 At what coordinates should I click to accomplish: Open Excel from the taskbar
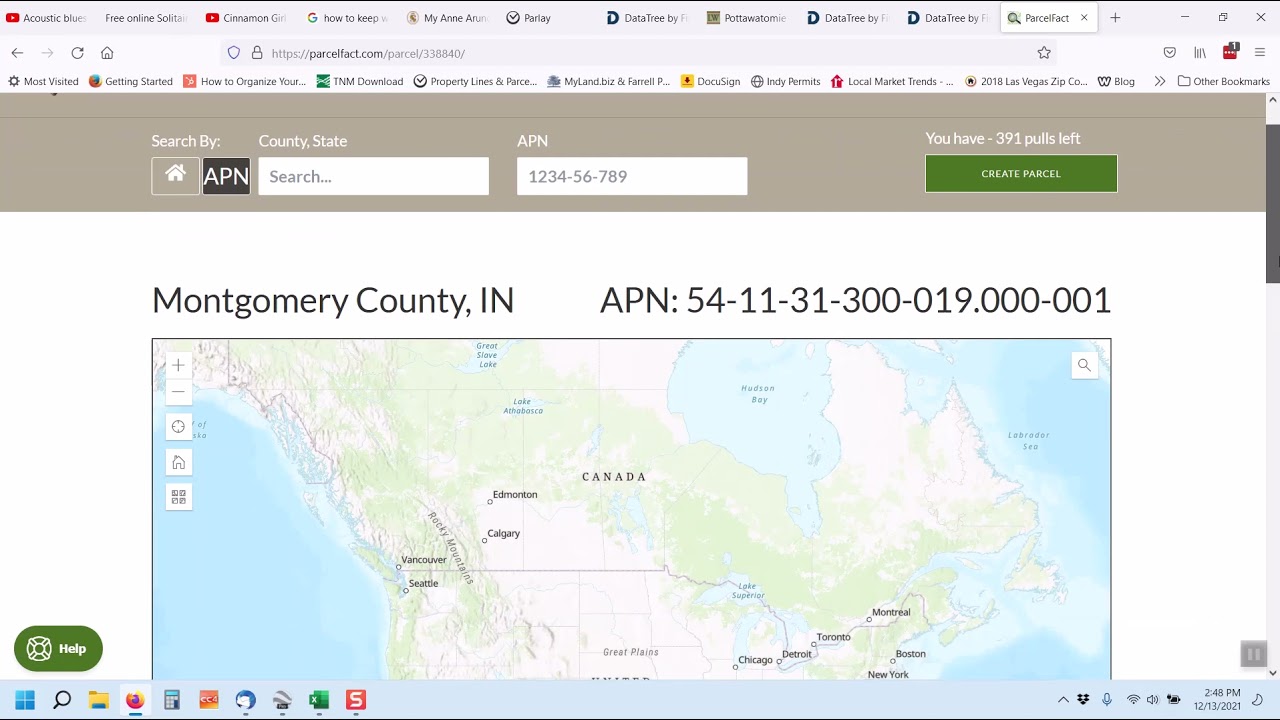click(319, 700)
